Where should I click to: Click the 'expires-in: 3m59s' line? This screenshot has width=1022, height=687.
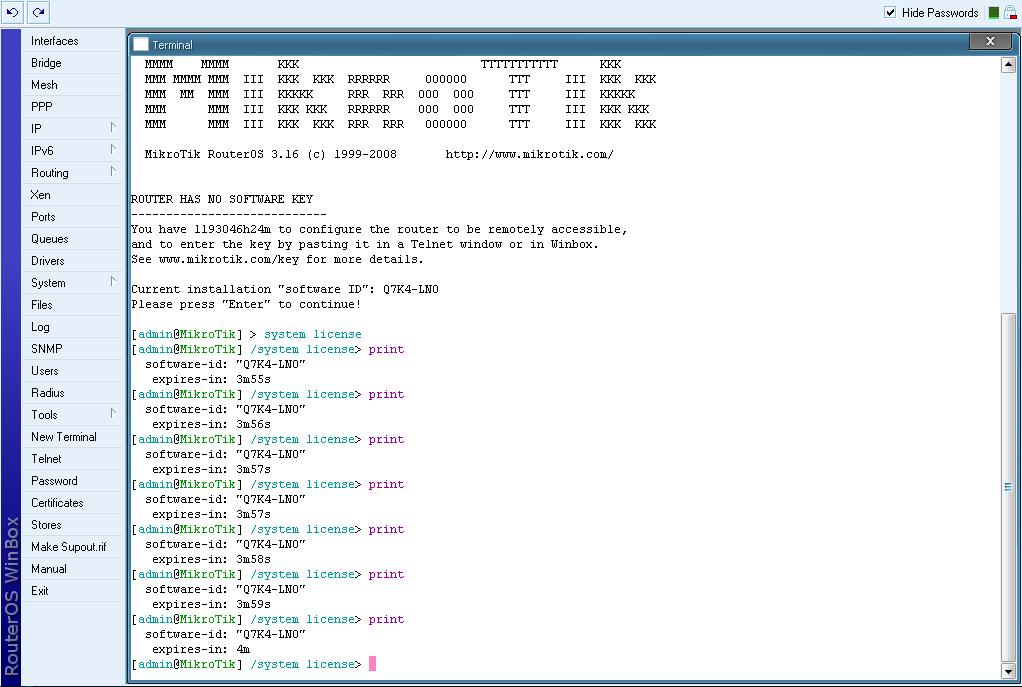click(x=211, y=604)
